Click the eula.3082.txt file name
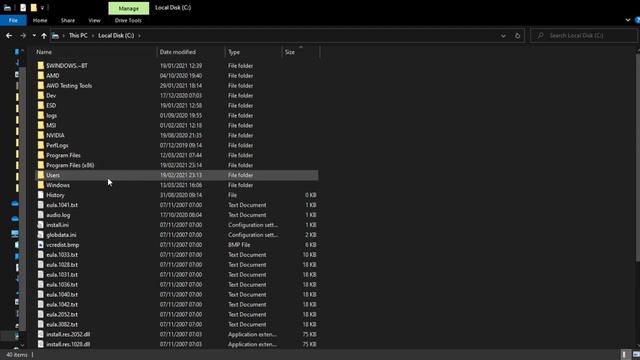Screen dimensions: 640x360 [62, 324]
